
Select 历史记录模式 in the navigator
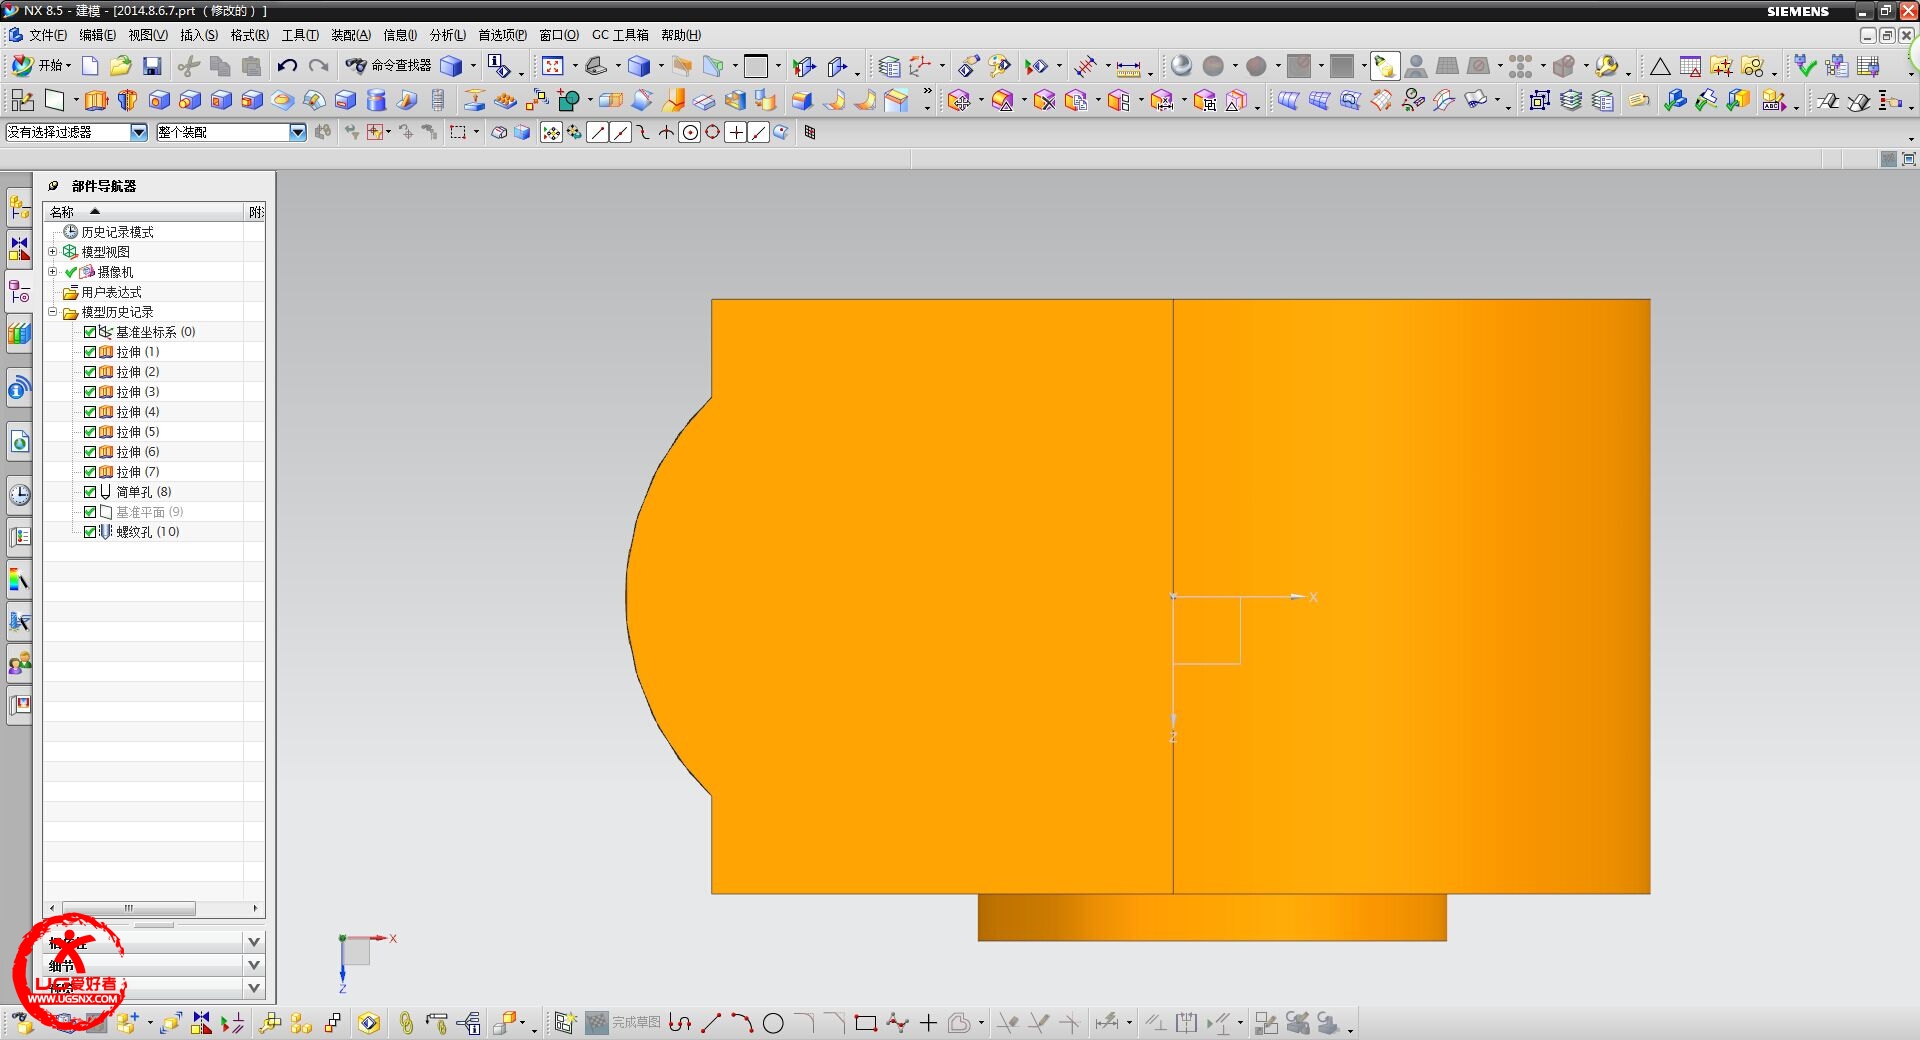pos(117,232)
